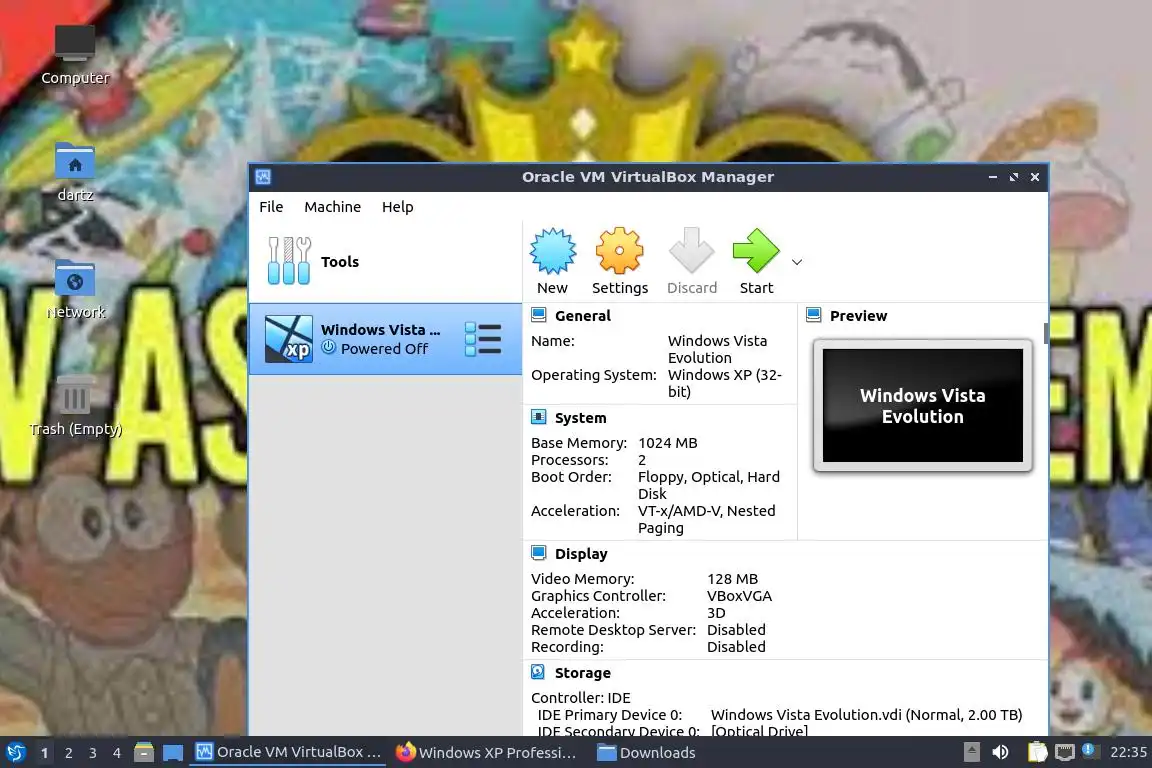Click the 'VBoxVGA' graphics controller value
Viewport: 1152px width, 768px height.
739,596
